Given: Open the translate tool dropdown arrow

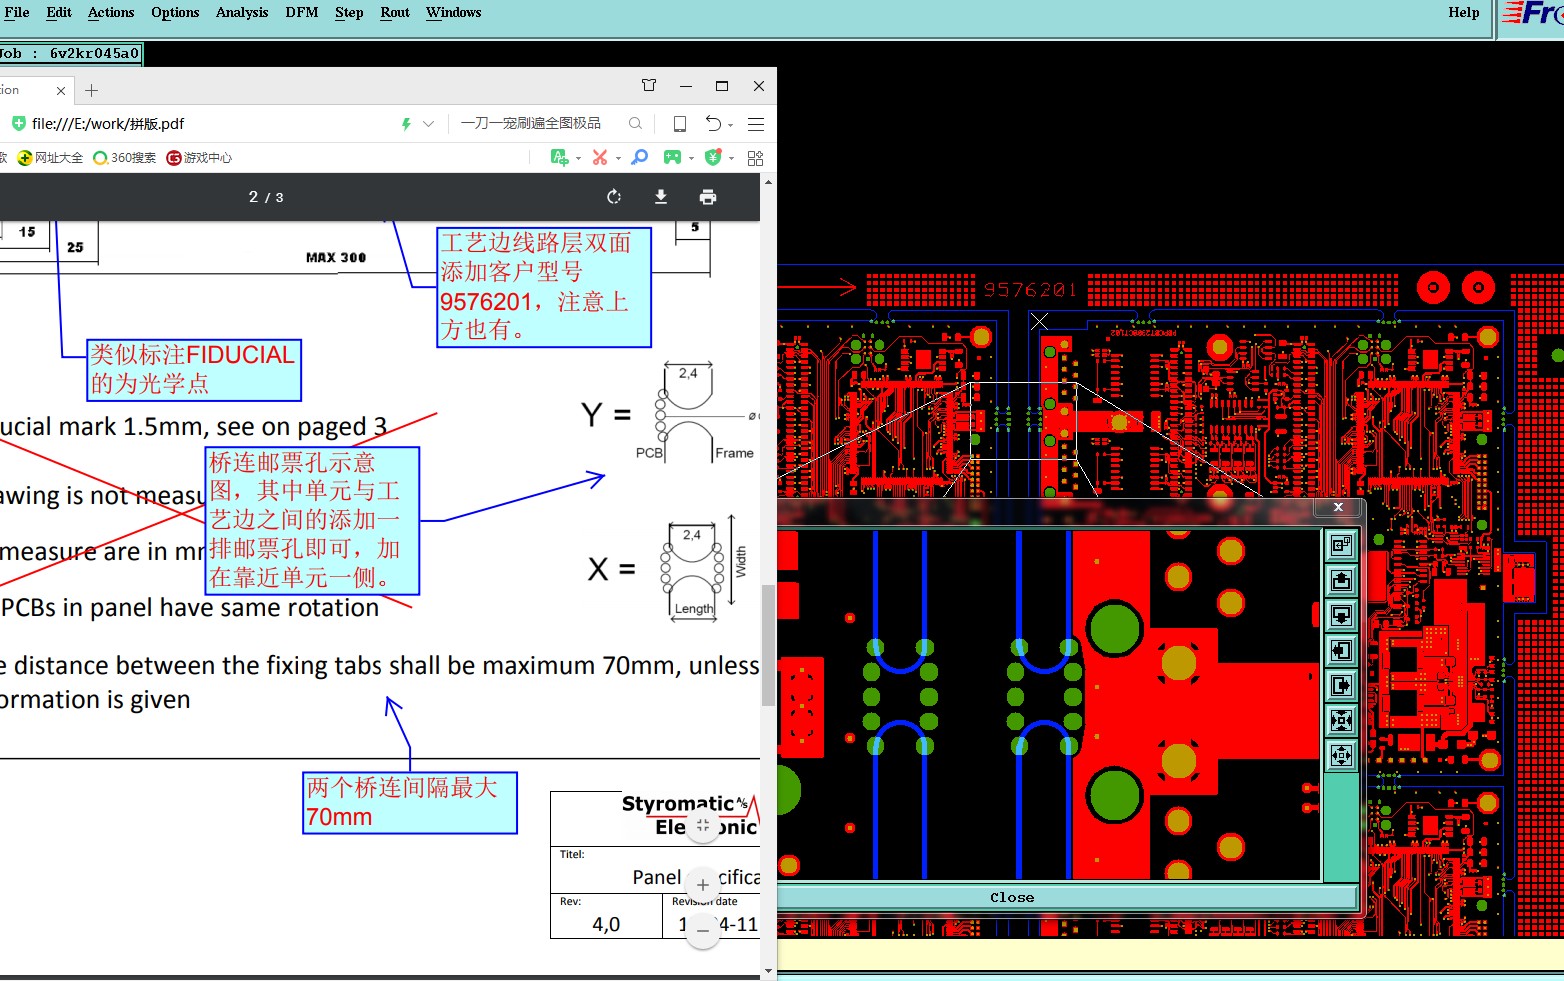Looking at the screenshot, I should coord(578,158).
